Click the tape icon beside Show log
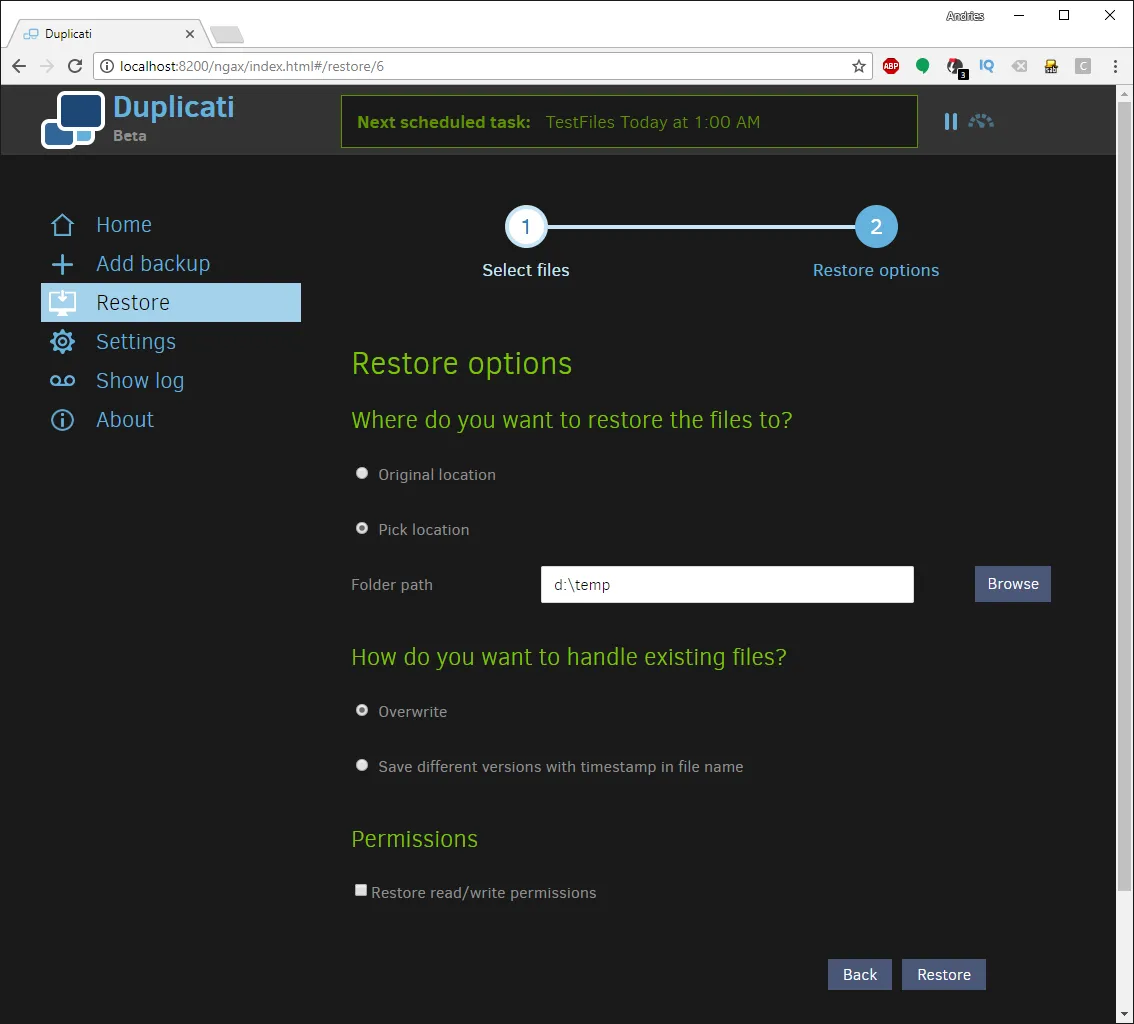 point(62,380)
